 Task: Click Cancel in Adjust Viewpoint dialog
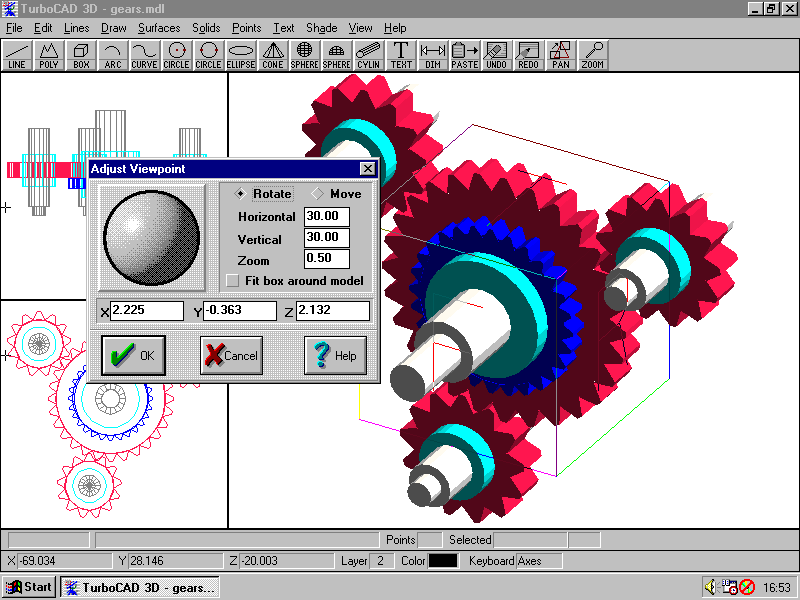(231, 355)
